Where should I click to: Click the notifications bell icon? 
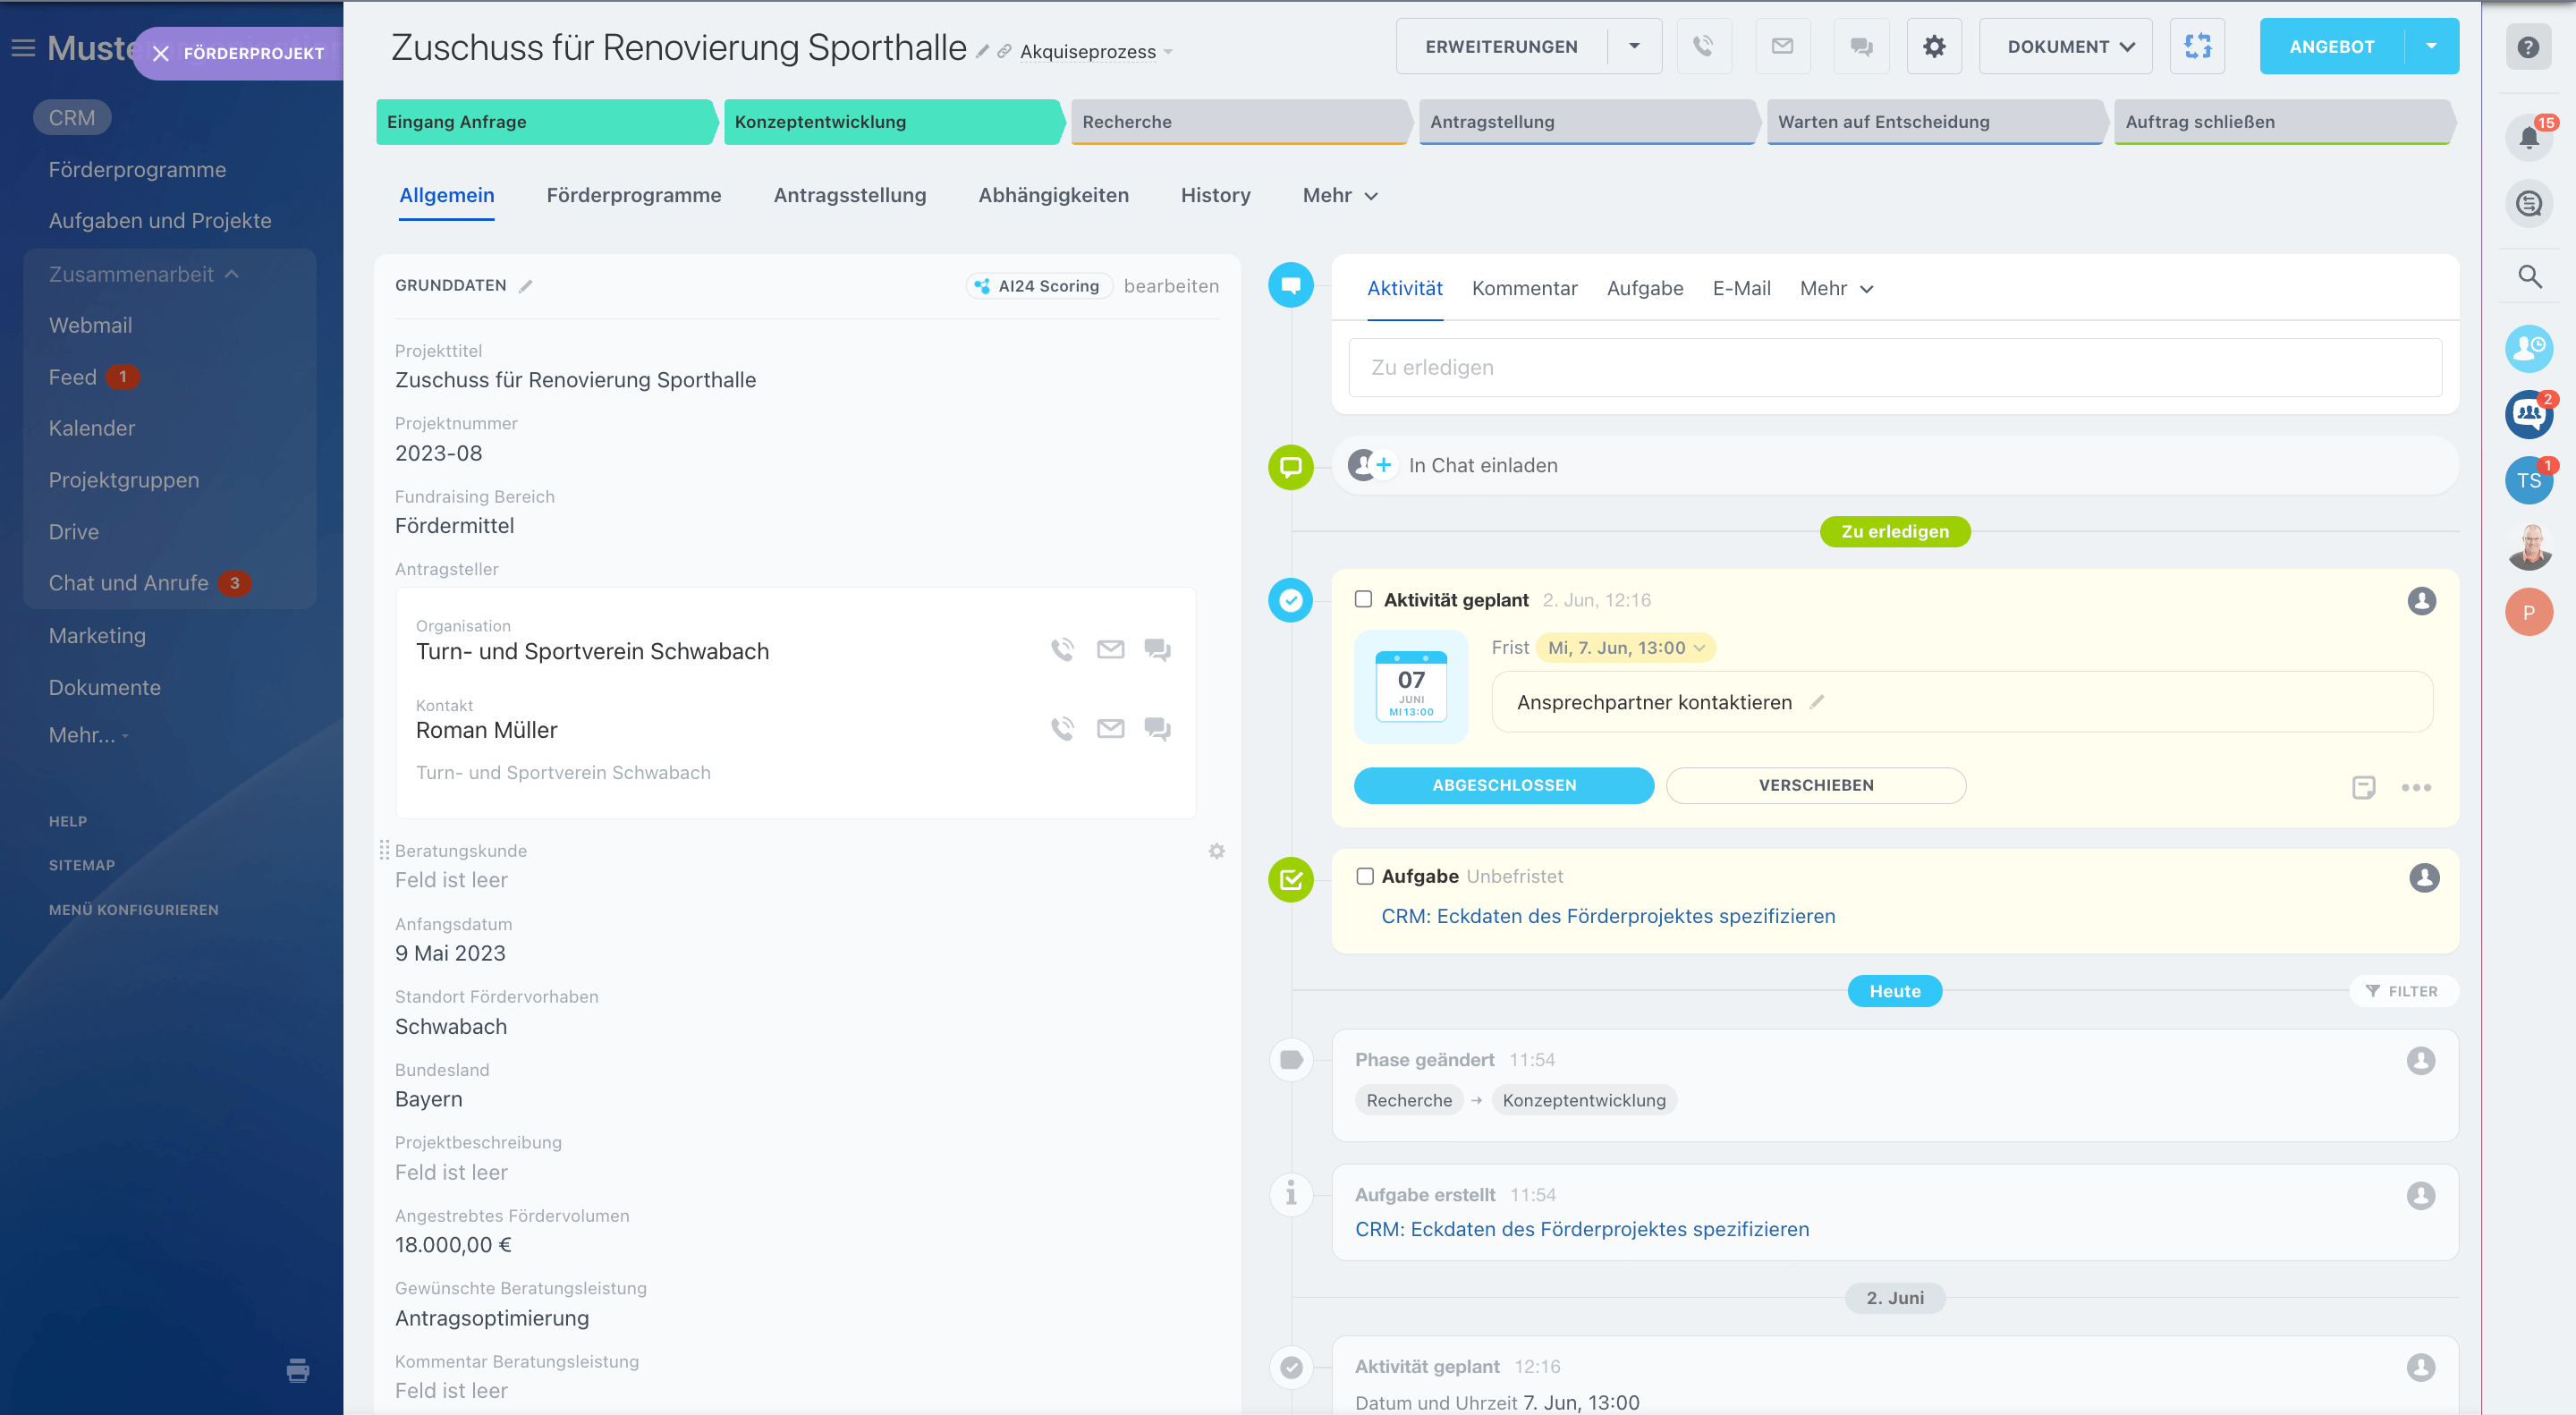click(2527, 138)
